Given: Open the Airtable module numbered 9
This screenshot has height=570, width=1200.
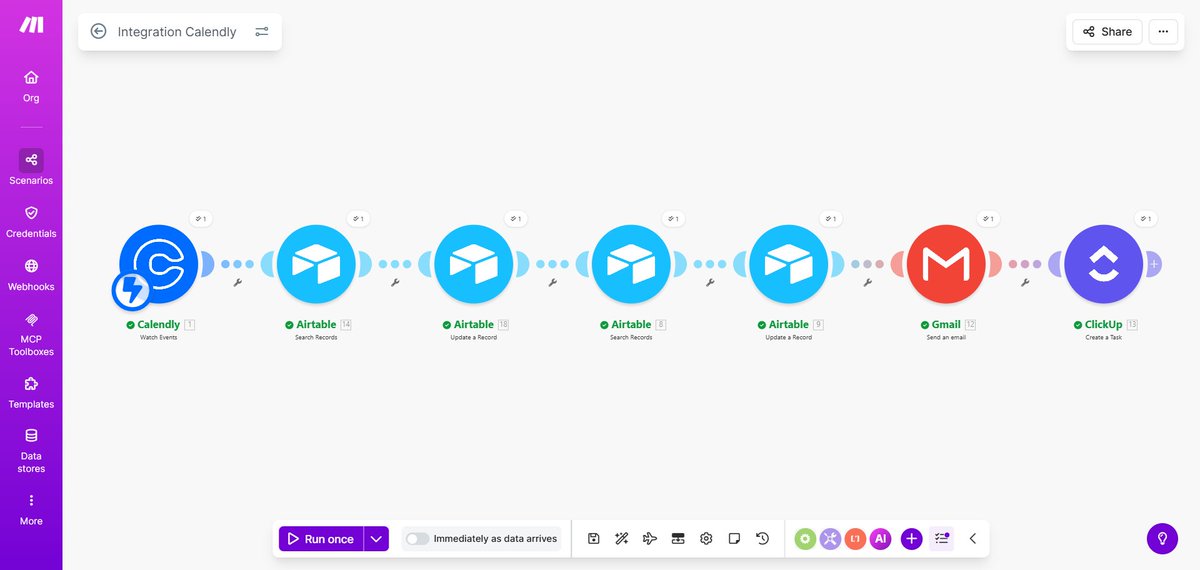Looking at the screenshot, I should (x=788, y=264).
